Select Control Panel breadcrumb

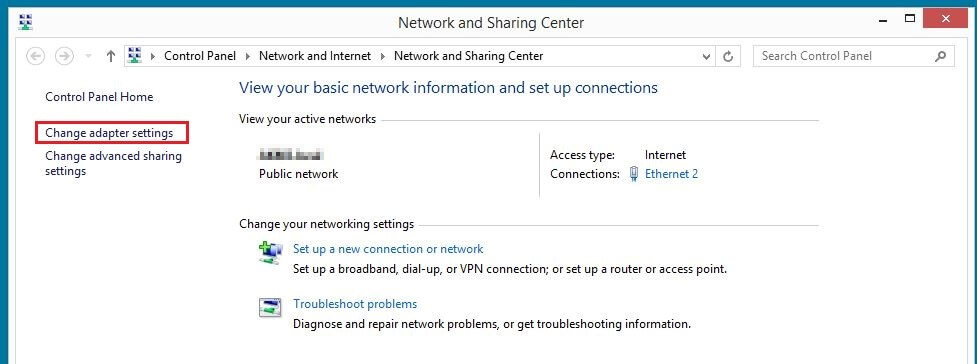click(x=200, y=56)
